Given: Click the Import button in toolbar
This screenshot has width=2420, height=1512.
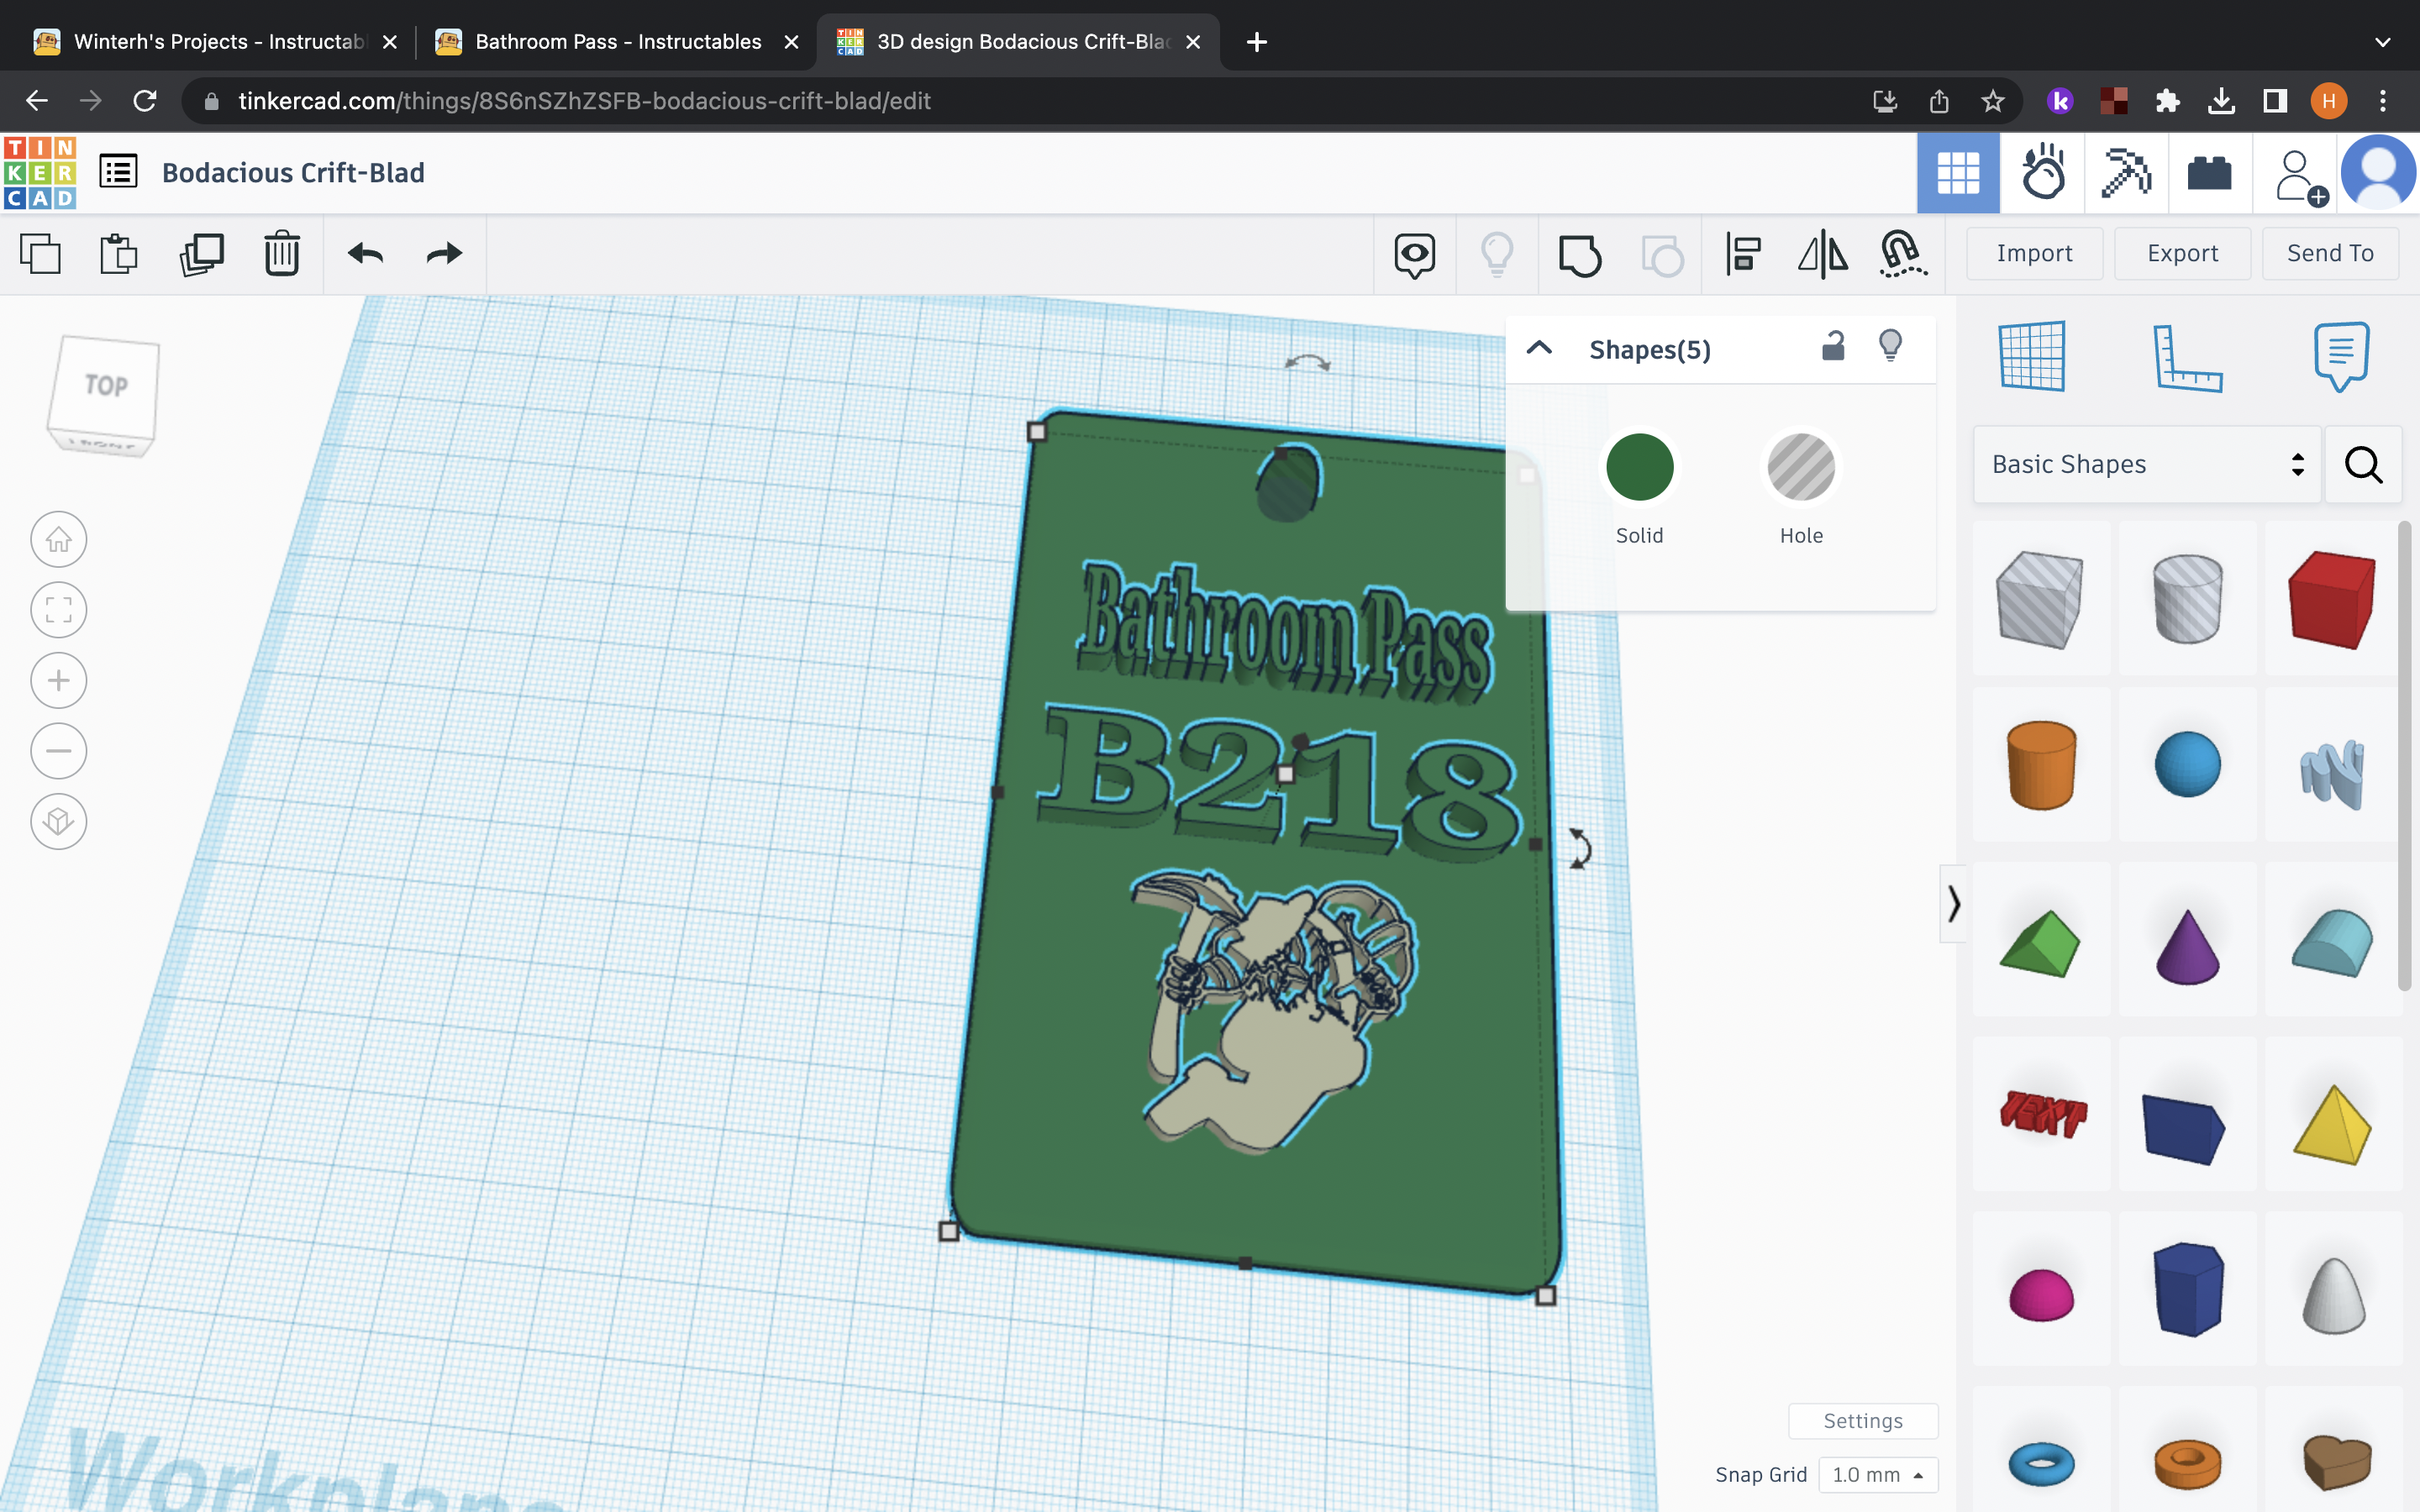Looking at the screenshot, I should pos(2033,253).
